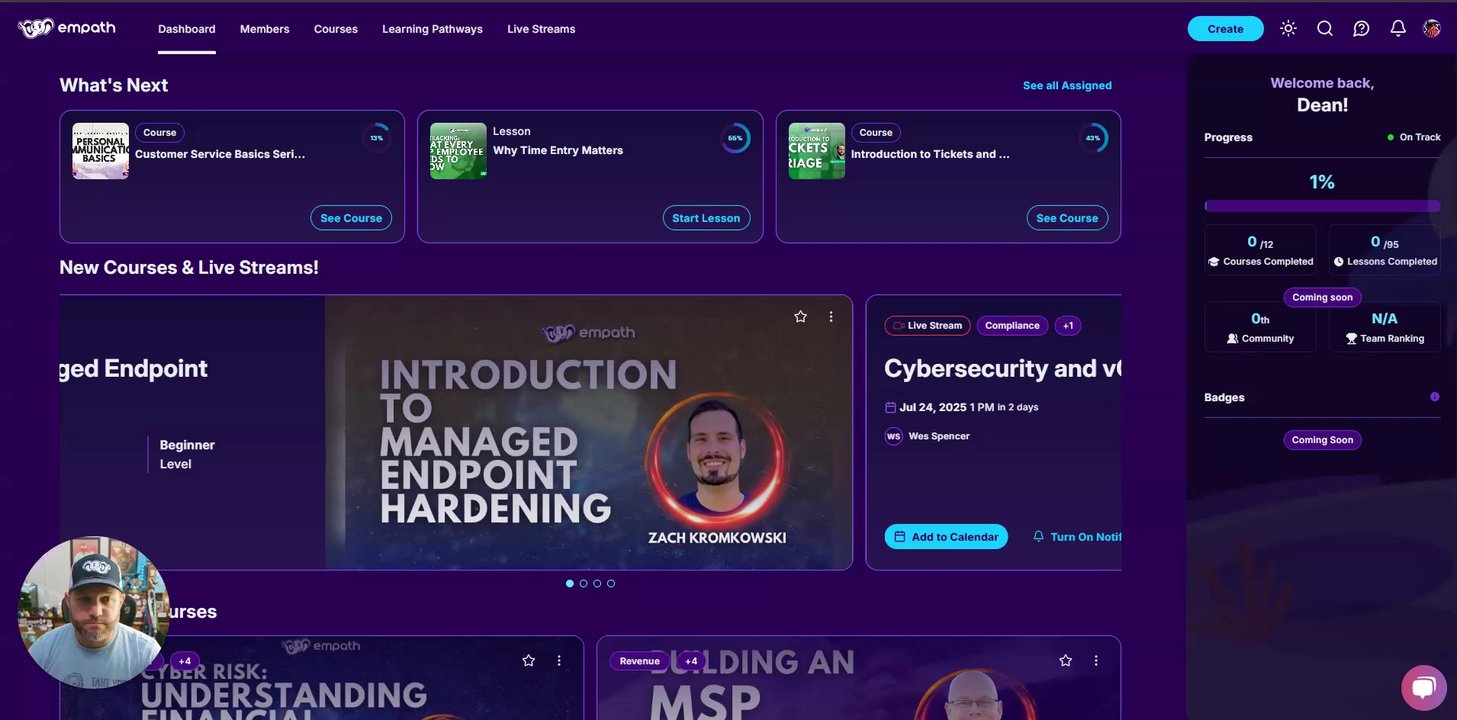Select the second carousel dot
The image size is (1457, 720).
click(584, 583)
